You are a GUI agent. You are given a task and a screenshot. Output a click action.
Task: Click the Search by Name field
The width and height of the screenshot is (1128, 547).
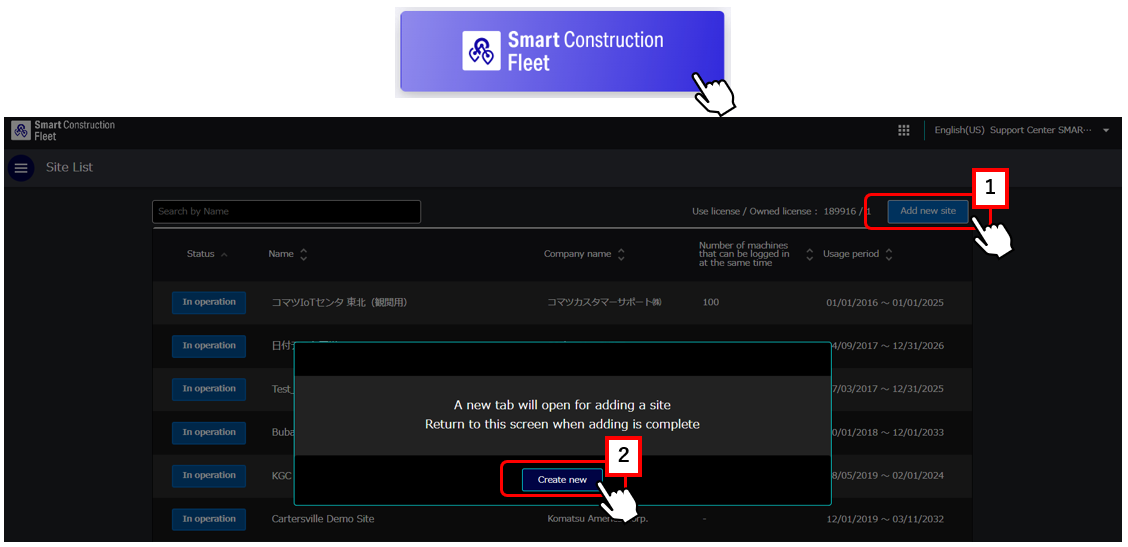coord(286,212)
